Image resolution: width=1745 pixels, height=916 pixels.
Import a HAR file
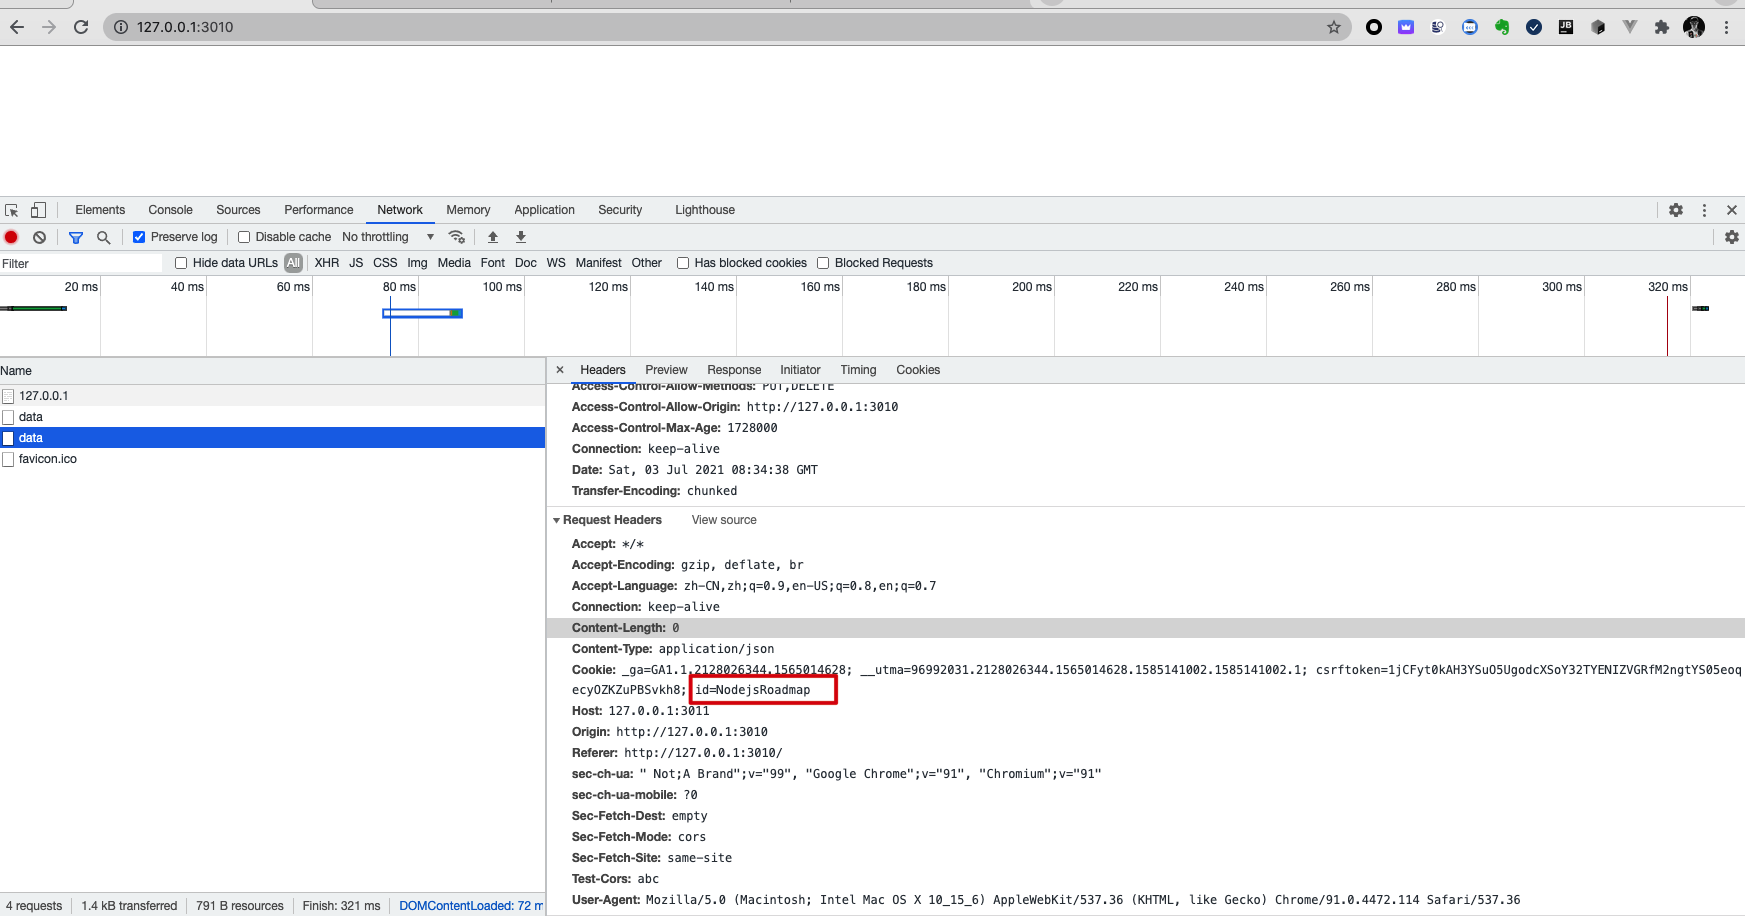click(x=492, y=237)
